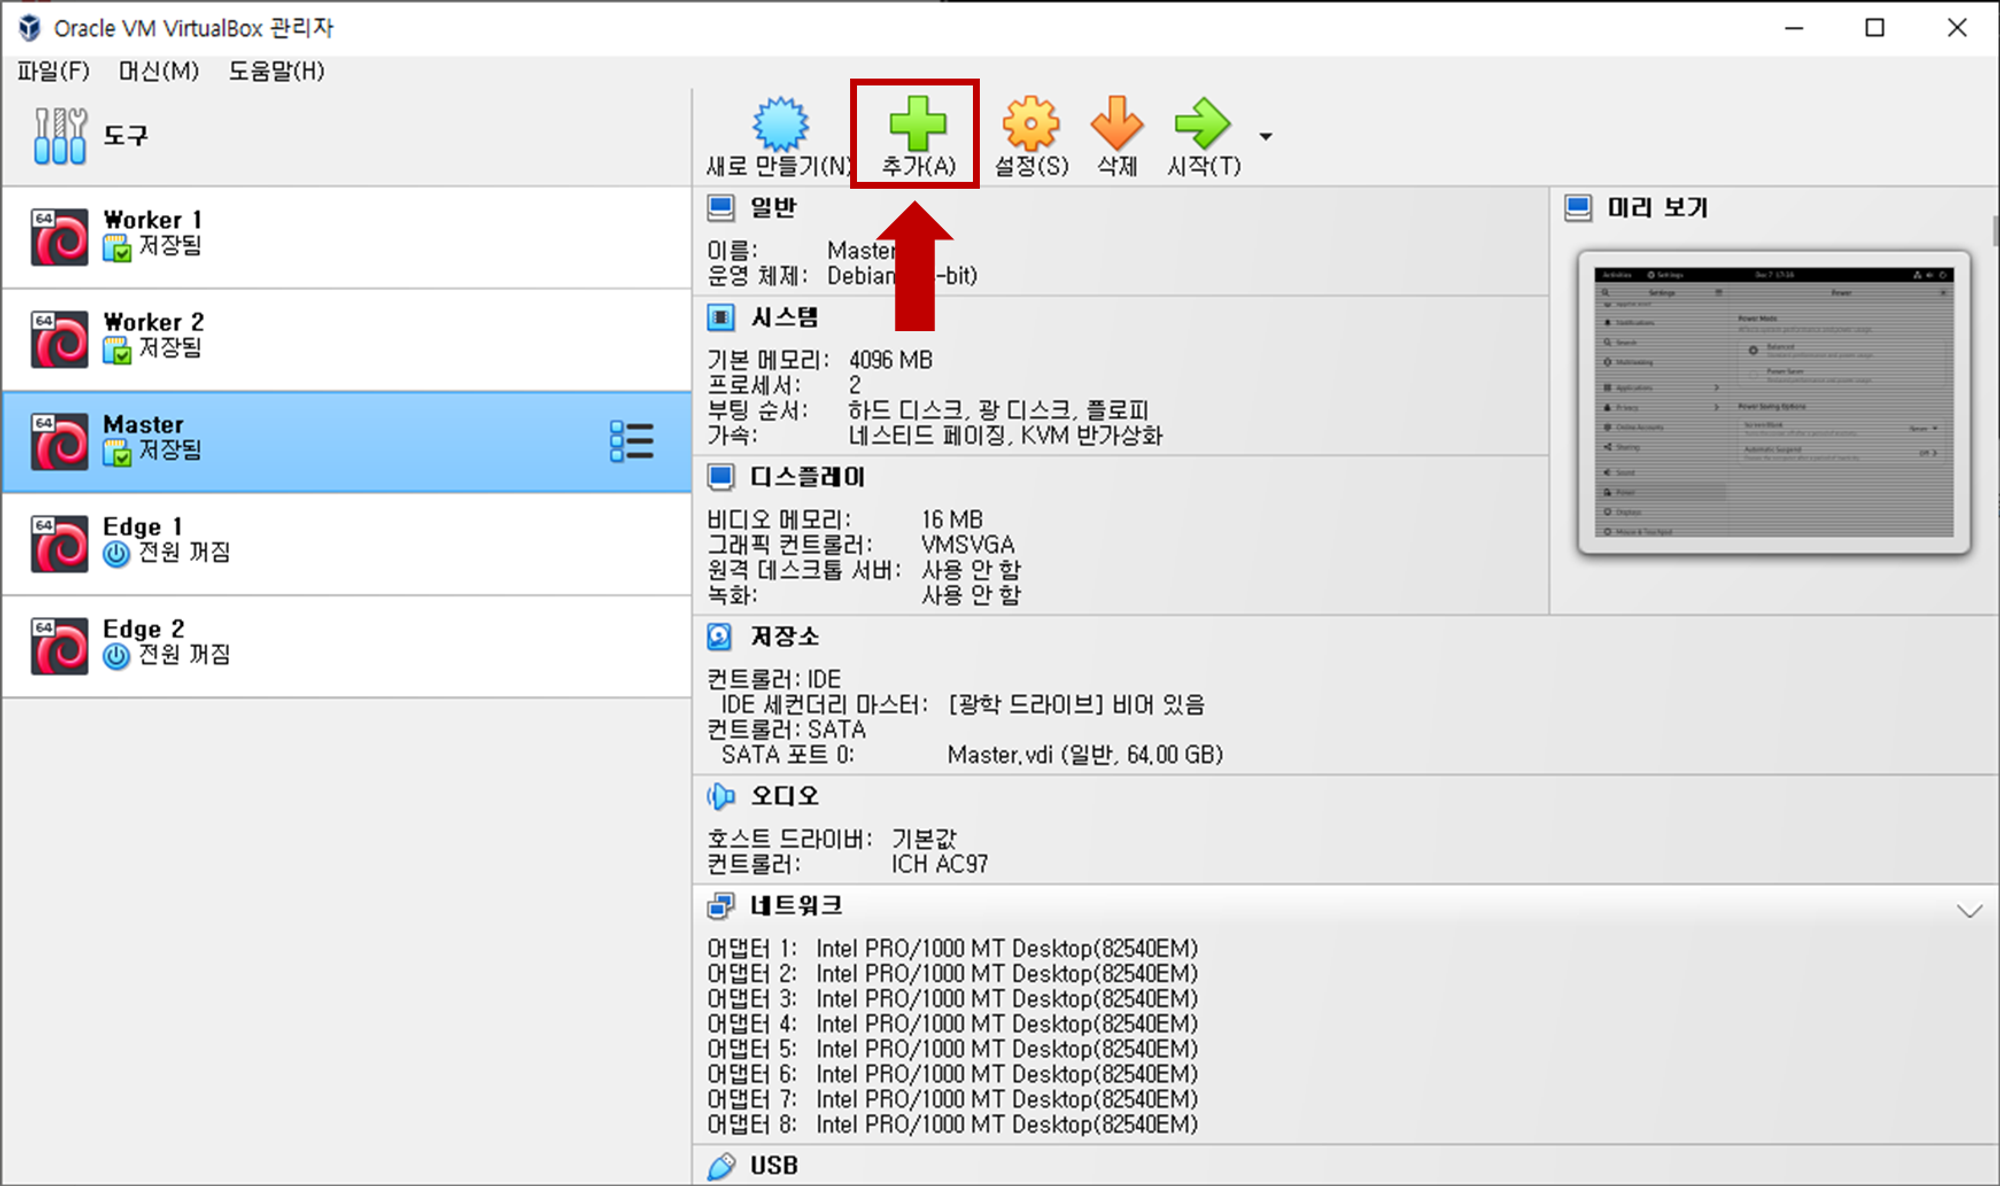Click the Edge 1 powered-off icon

[117, 554]
